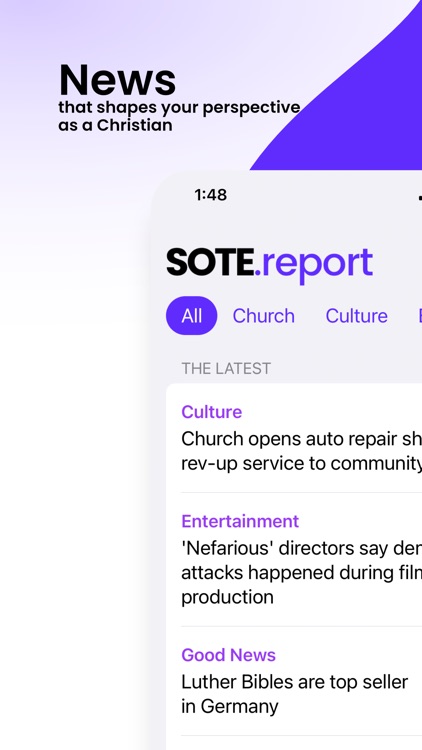This screenshot has width=422, height=750.
Task: Click the black 'SOTE' wordmark text
Action: [210, 262]
